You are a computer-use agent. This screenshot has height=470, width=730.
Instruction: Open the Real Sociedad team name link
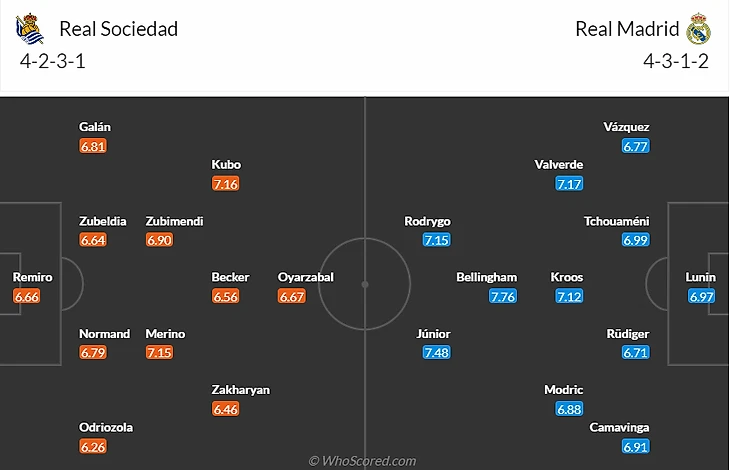coord(118,29)
